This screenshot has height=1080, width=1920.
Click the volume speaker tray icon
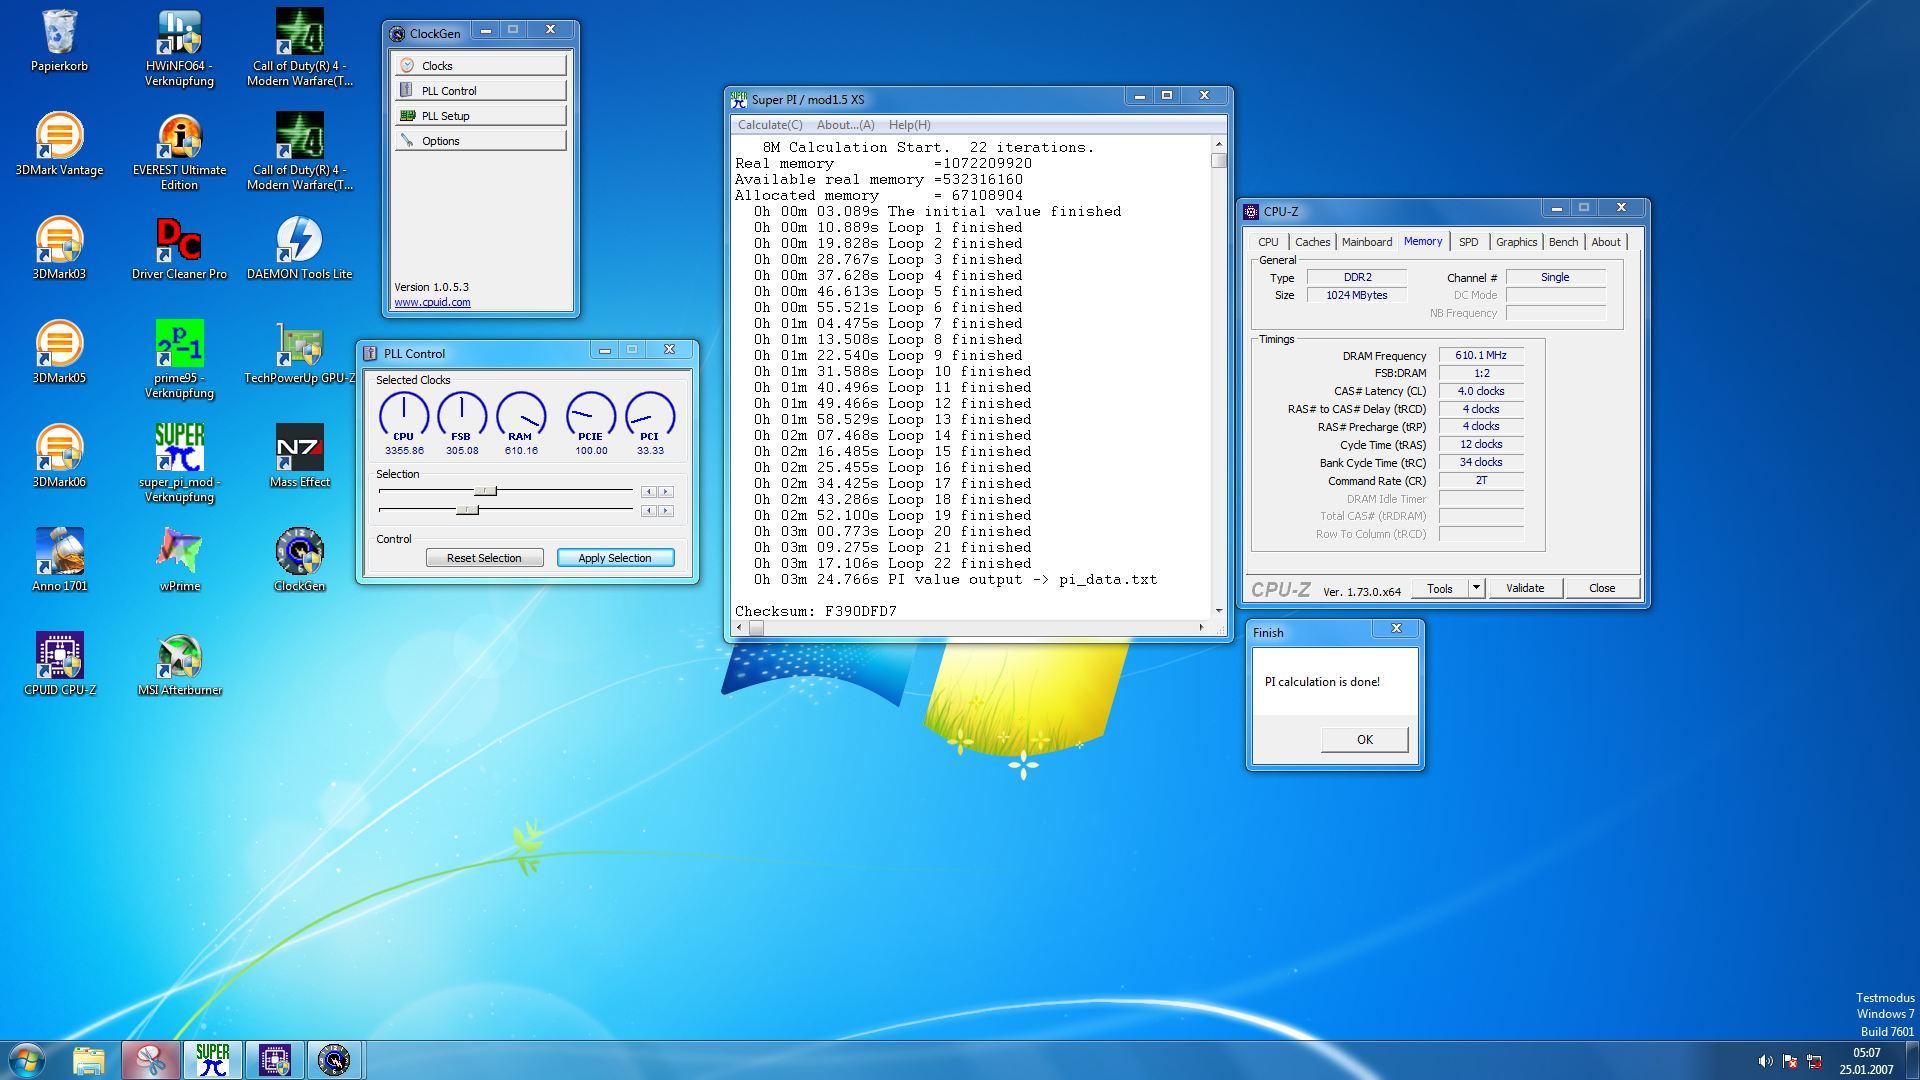point(1765,1061)
